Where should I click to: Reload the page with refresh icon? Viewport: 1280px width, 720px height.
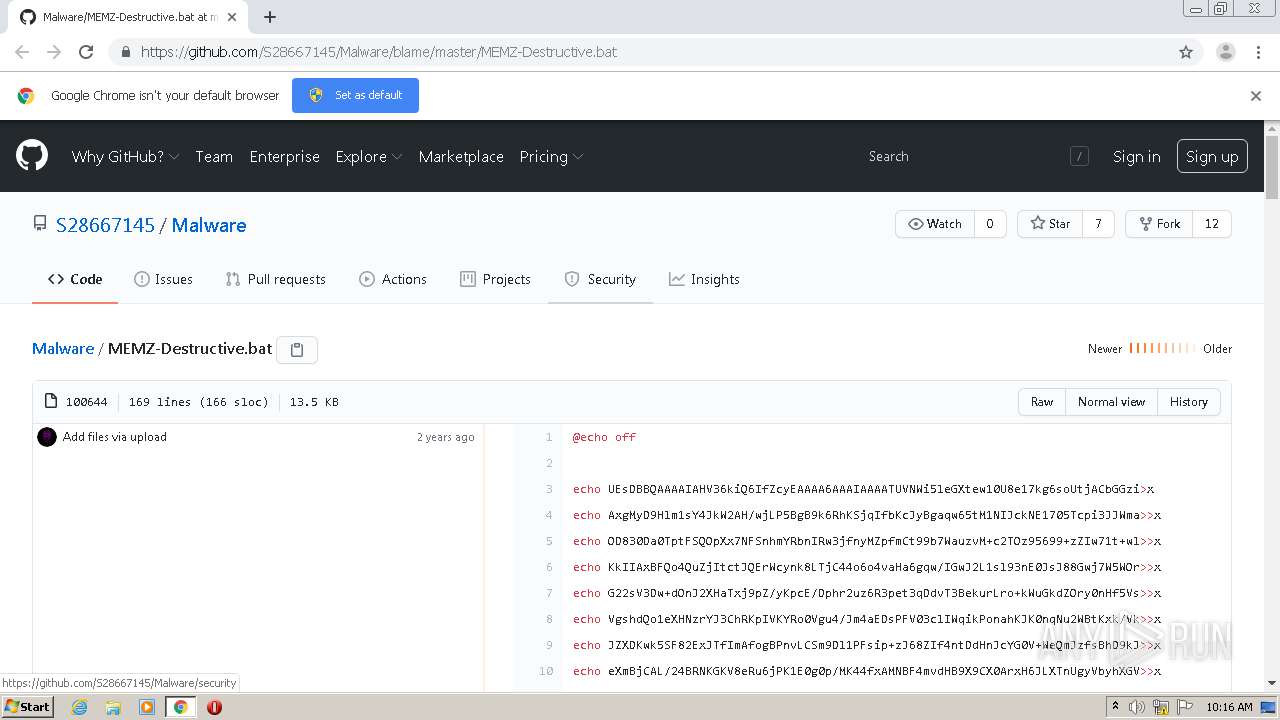tap(86, 52)
